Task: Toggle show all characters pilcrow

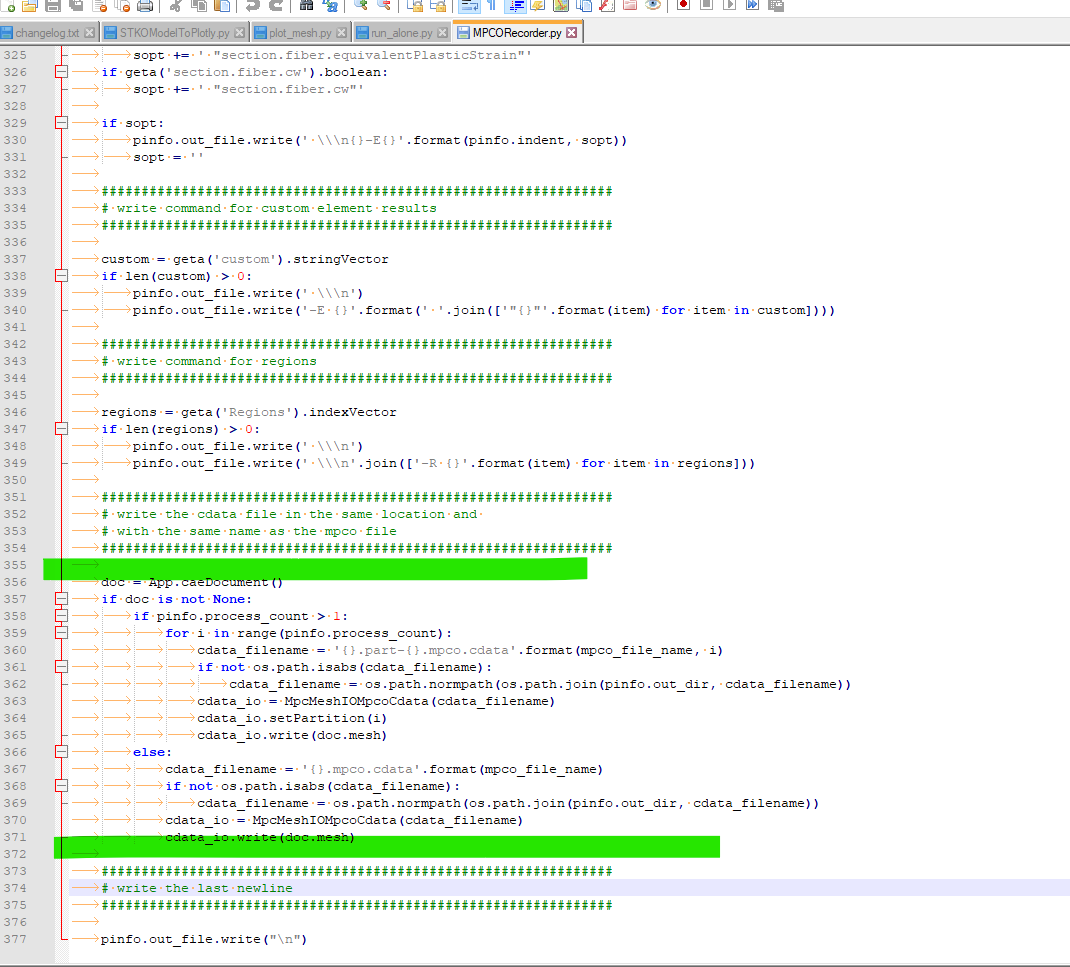Action: point(491,5)
